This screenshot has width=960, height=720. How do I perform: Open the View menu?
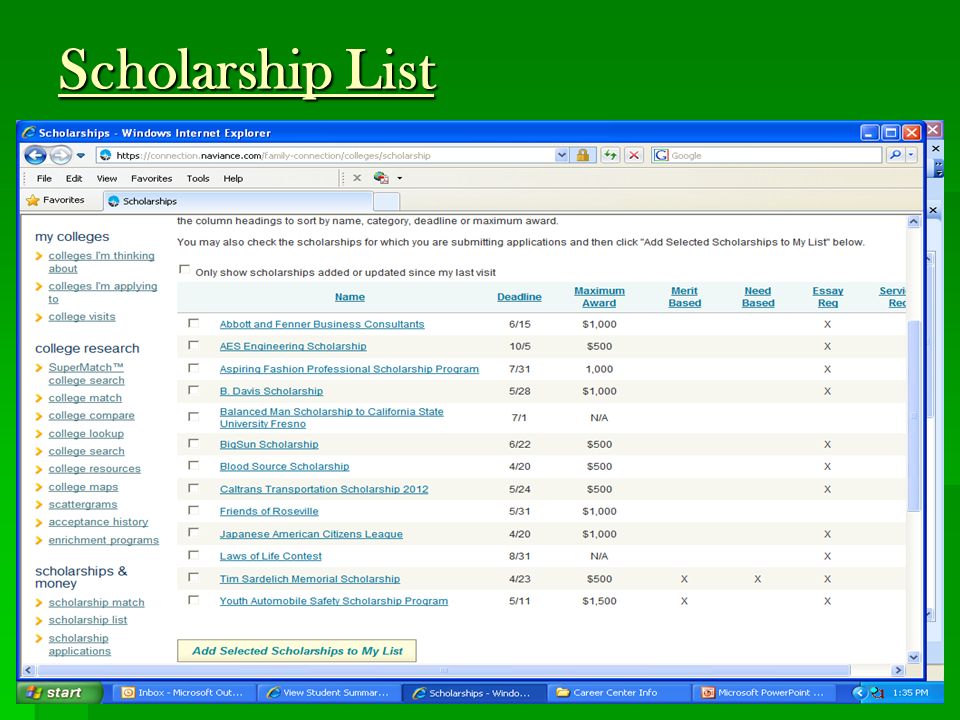click(x=107, y=179)
